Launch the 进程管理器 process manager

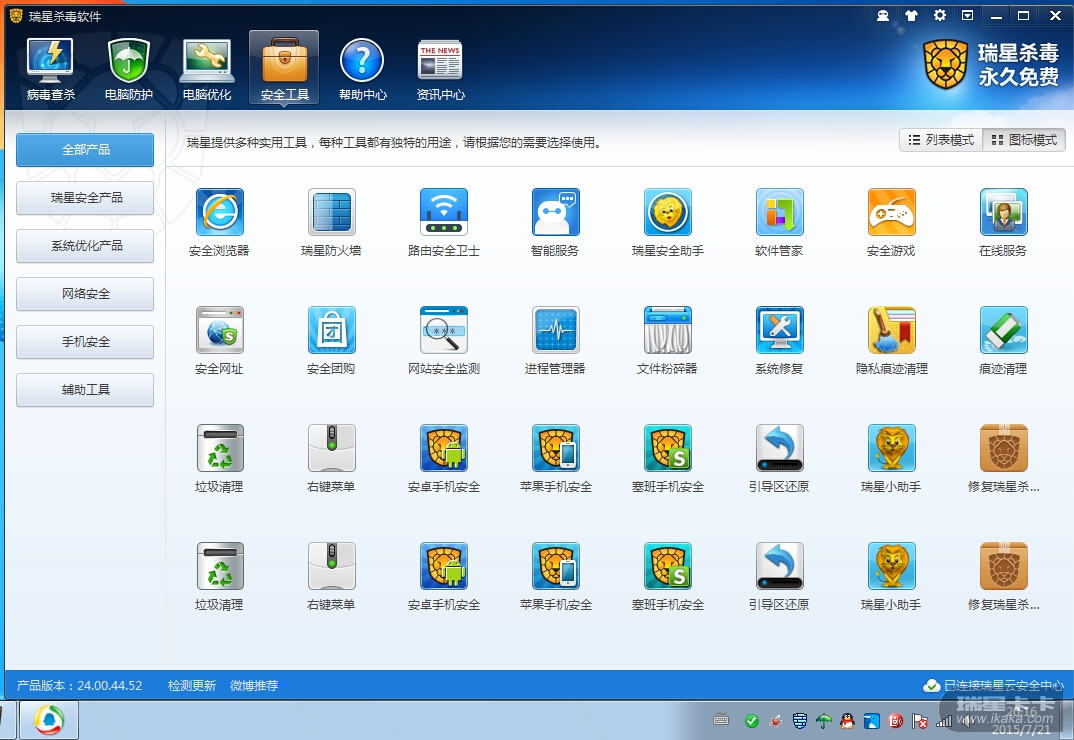tap(555, 330)
